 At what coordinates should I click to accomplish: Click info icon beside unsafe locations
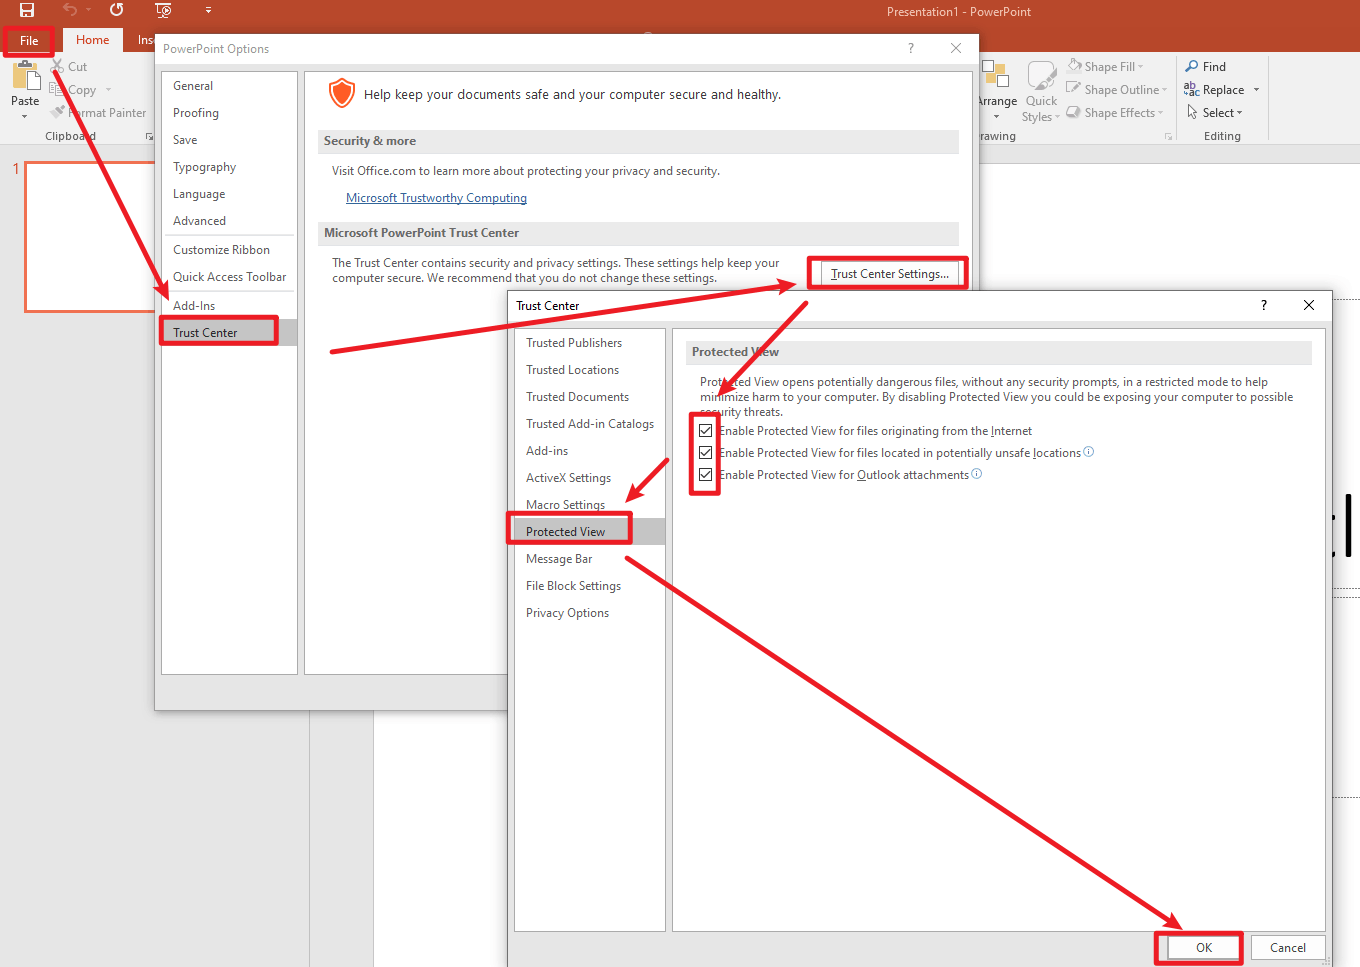[1089, 452]
